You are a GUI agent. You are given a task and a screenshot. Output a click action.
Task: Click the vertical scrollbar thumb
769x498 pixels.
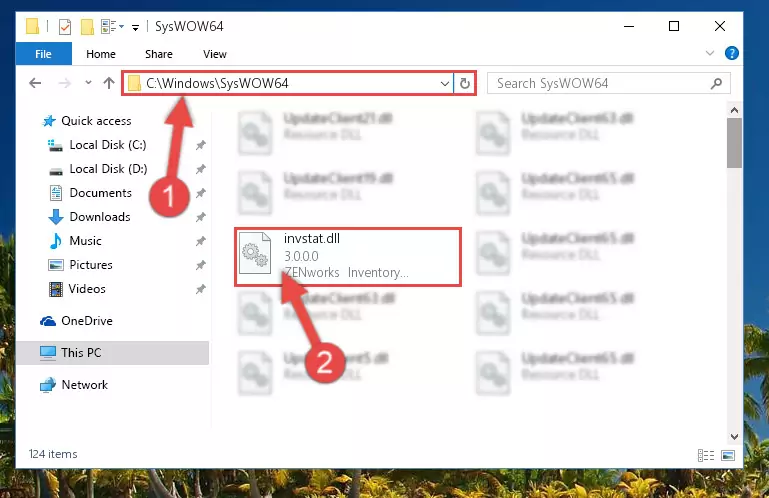point(734,143)
